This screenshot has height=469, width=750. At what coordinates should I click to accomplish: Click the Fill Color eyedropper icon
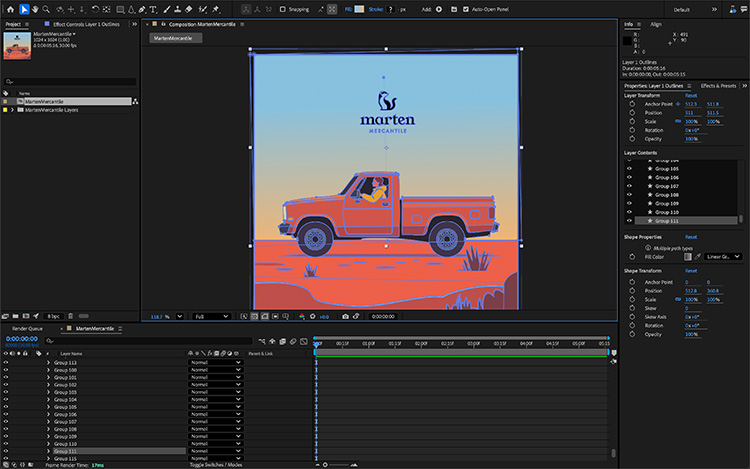[x=699, y=256]
